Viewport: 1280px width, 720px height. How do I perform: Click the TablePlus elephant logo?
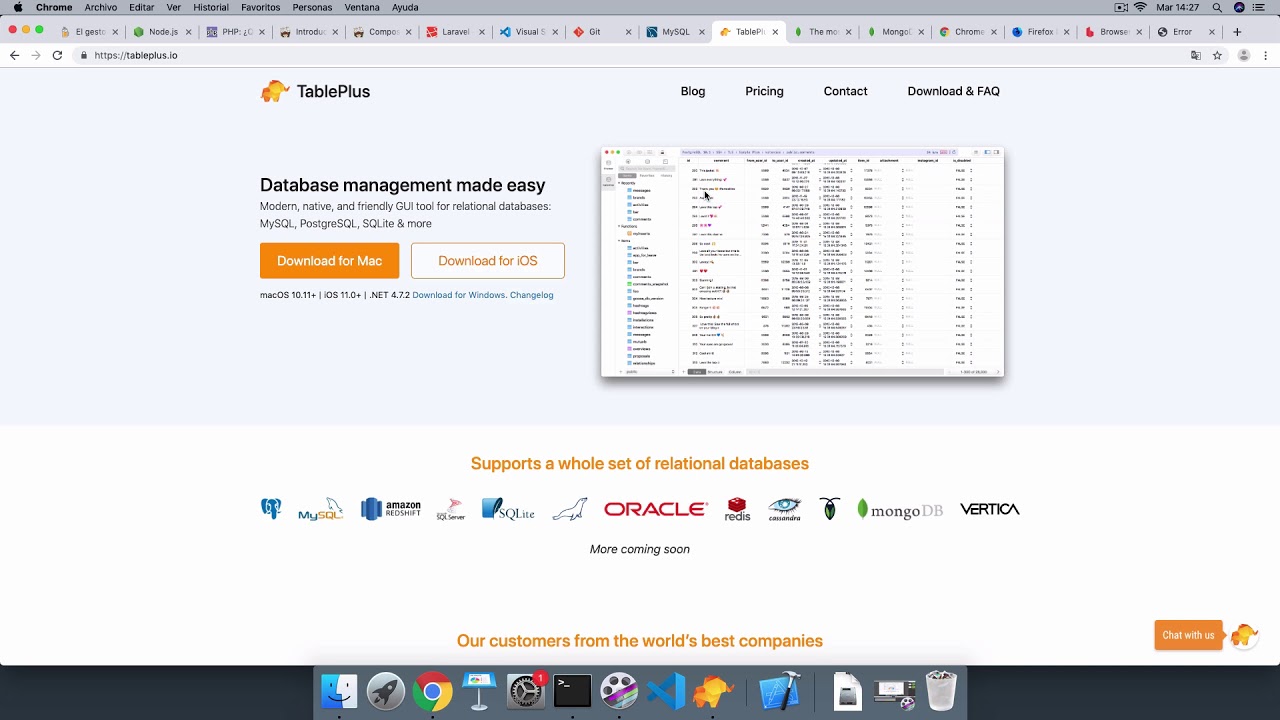(x=275, y=91)
